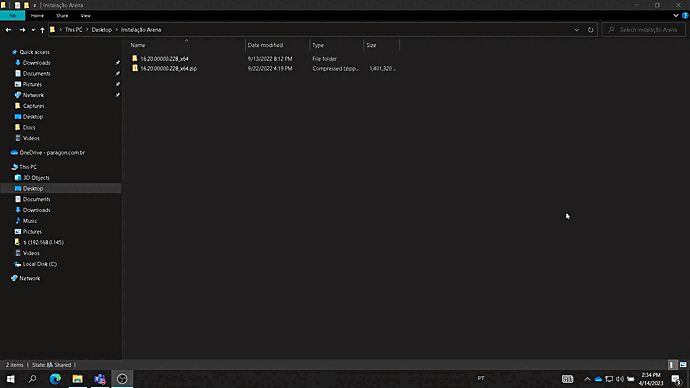Screen dimensions: 690x388
Task: Open pinned Documents under Quick access
Action: (36, 73)
